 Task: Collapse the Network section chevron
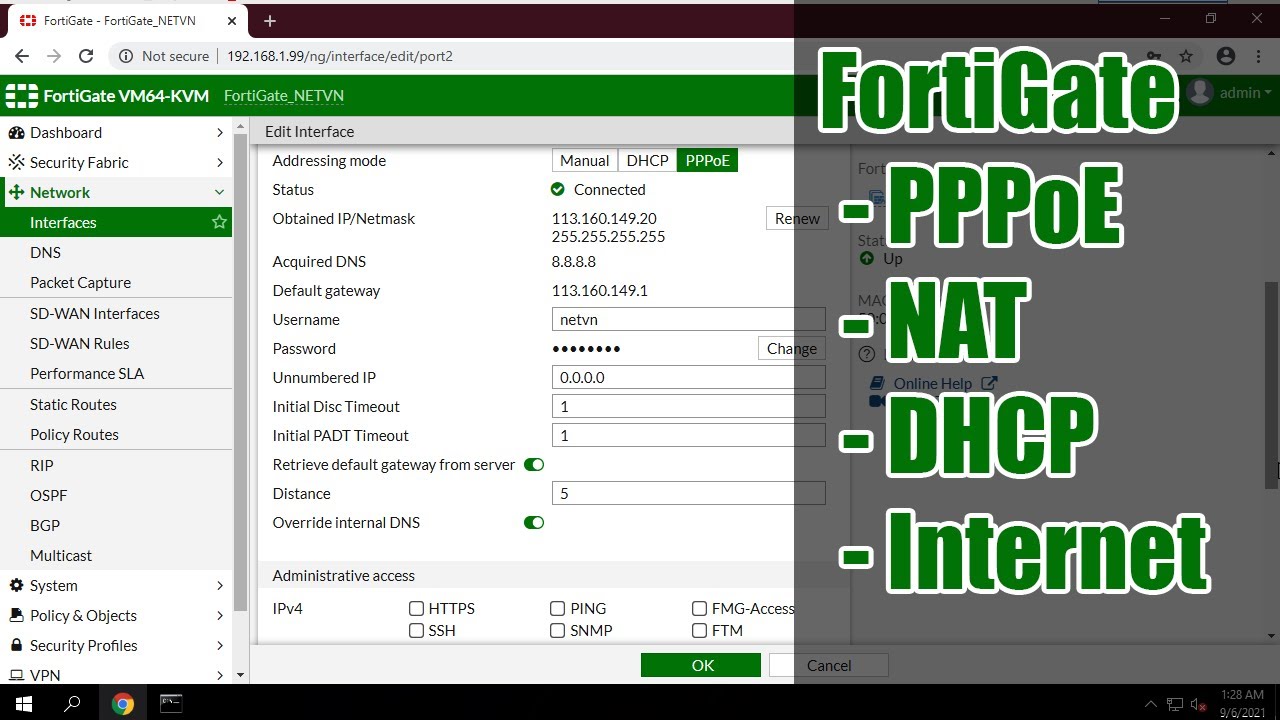pos(220,193)
